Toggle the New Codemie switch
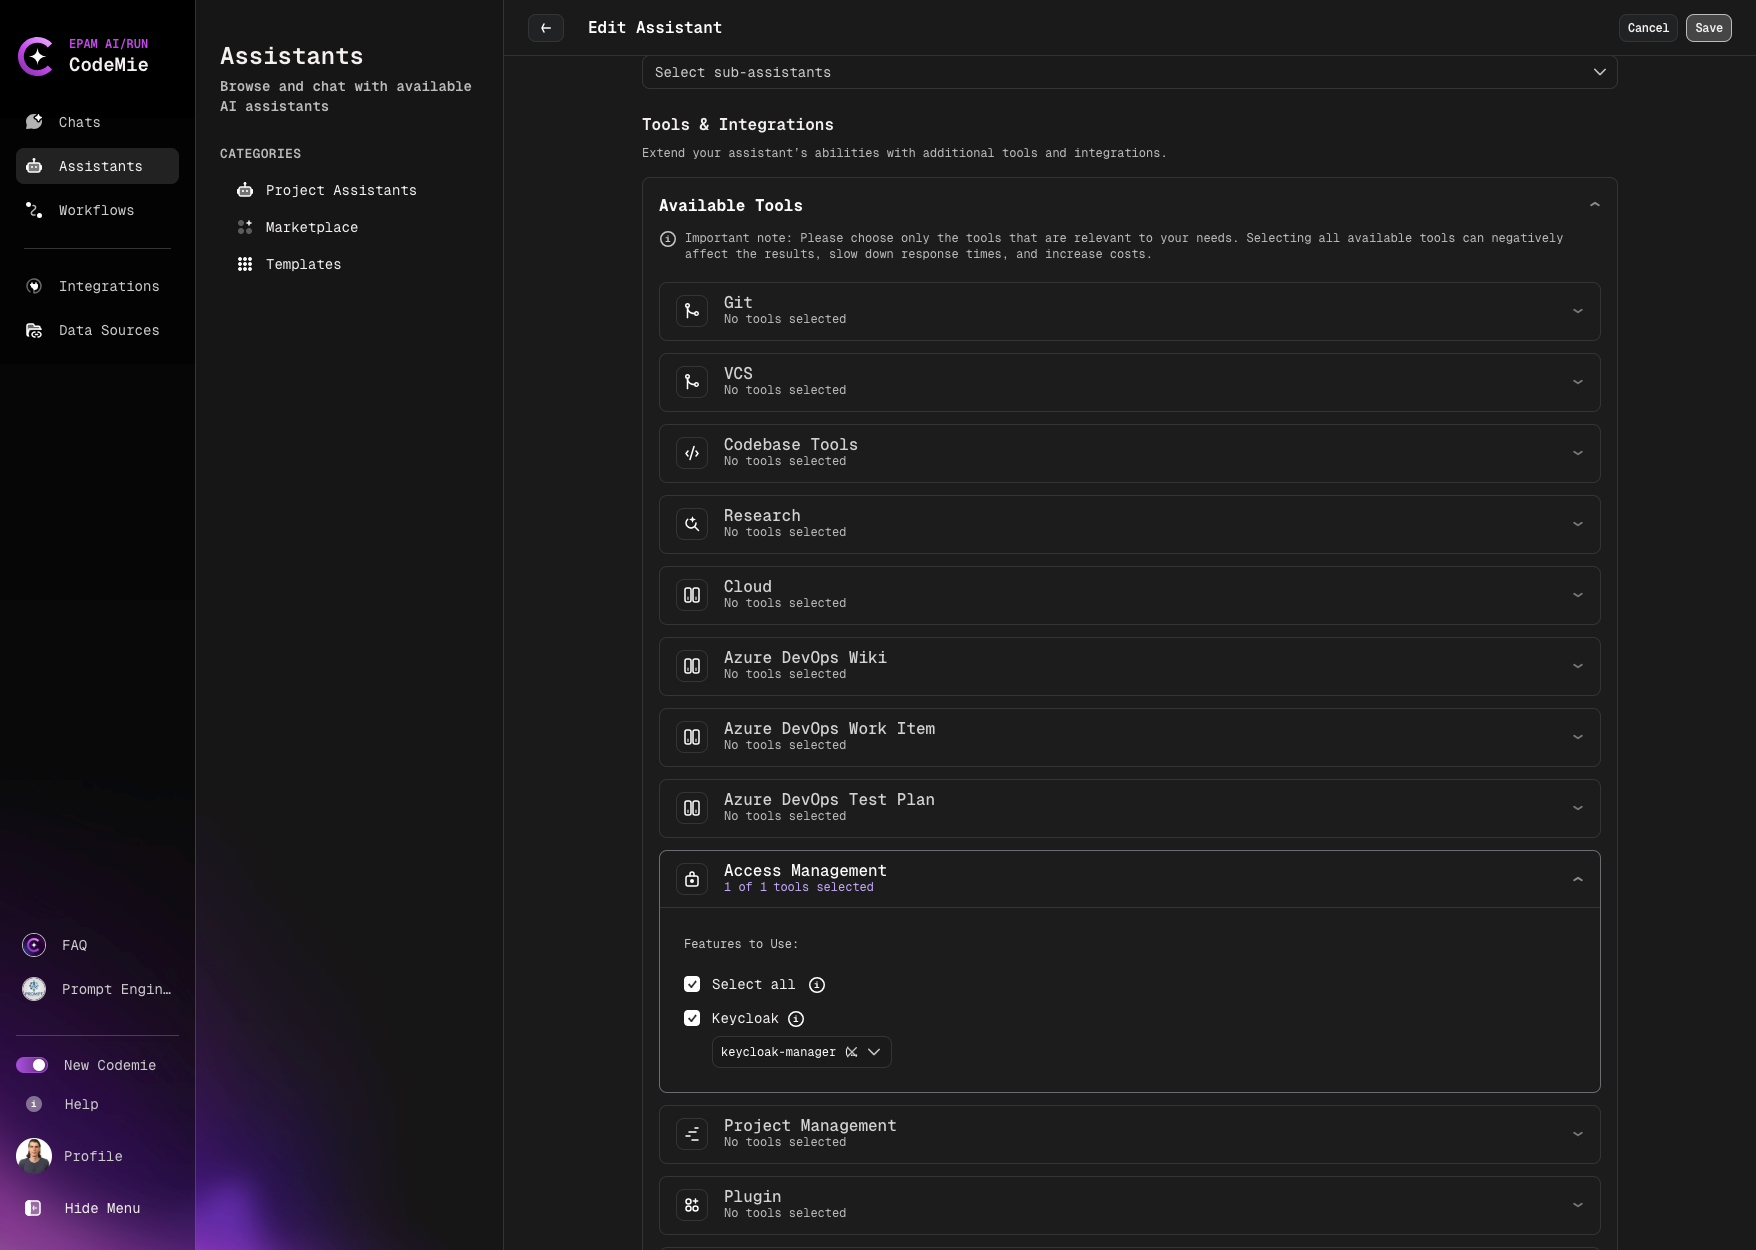This screenshot has width=1756, height=1250. point(33,1065)
